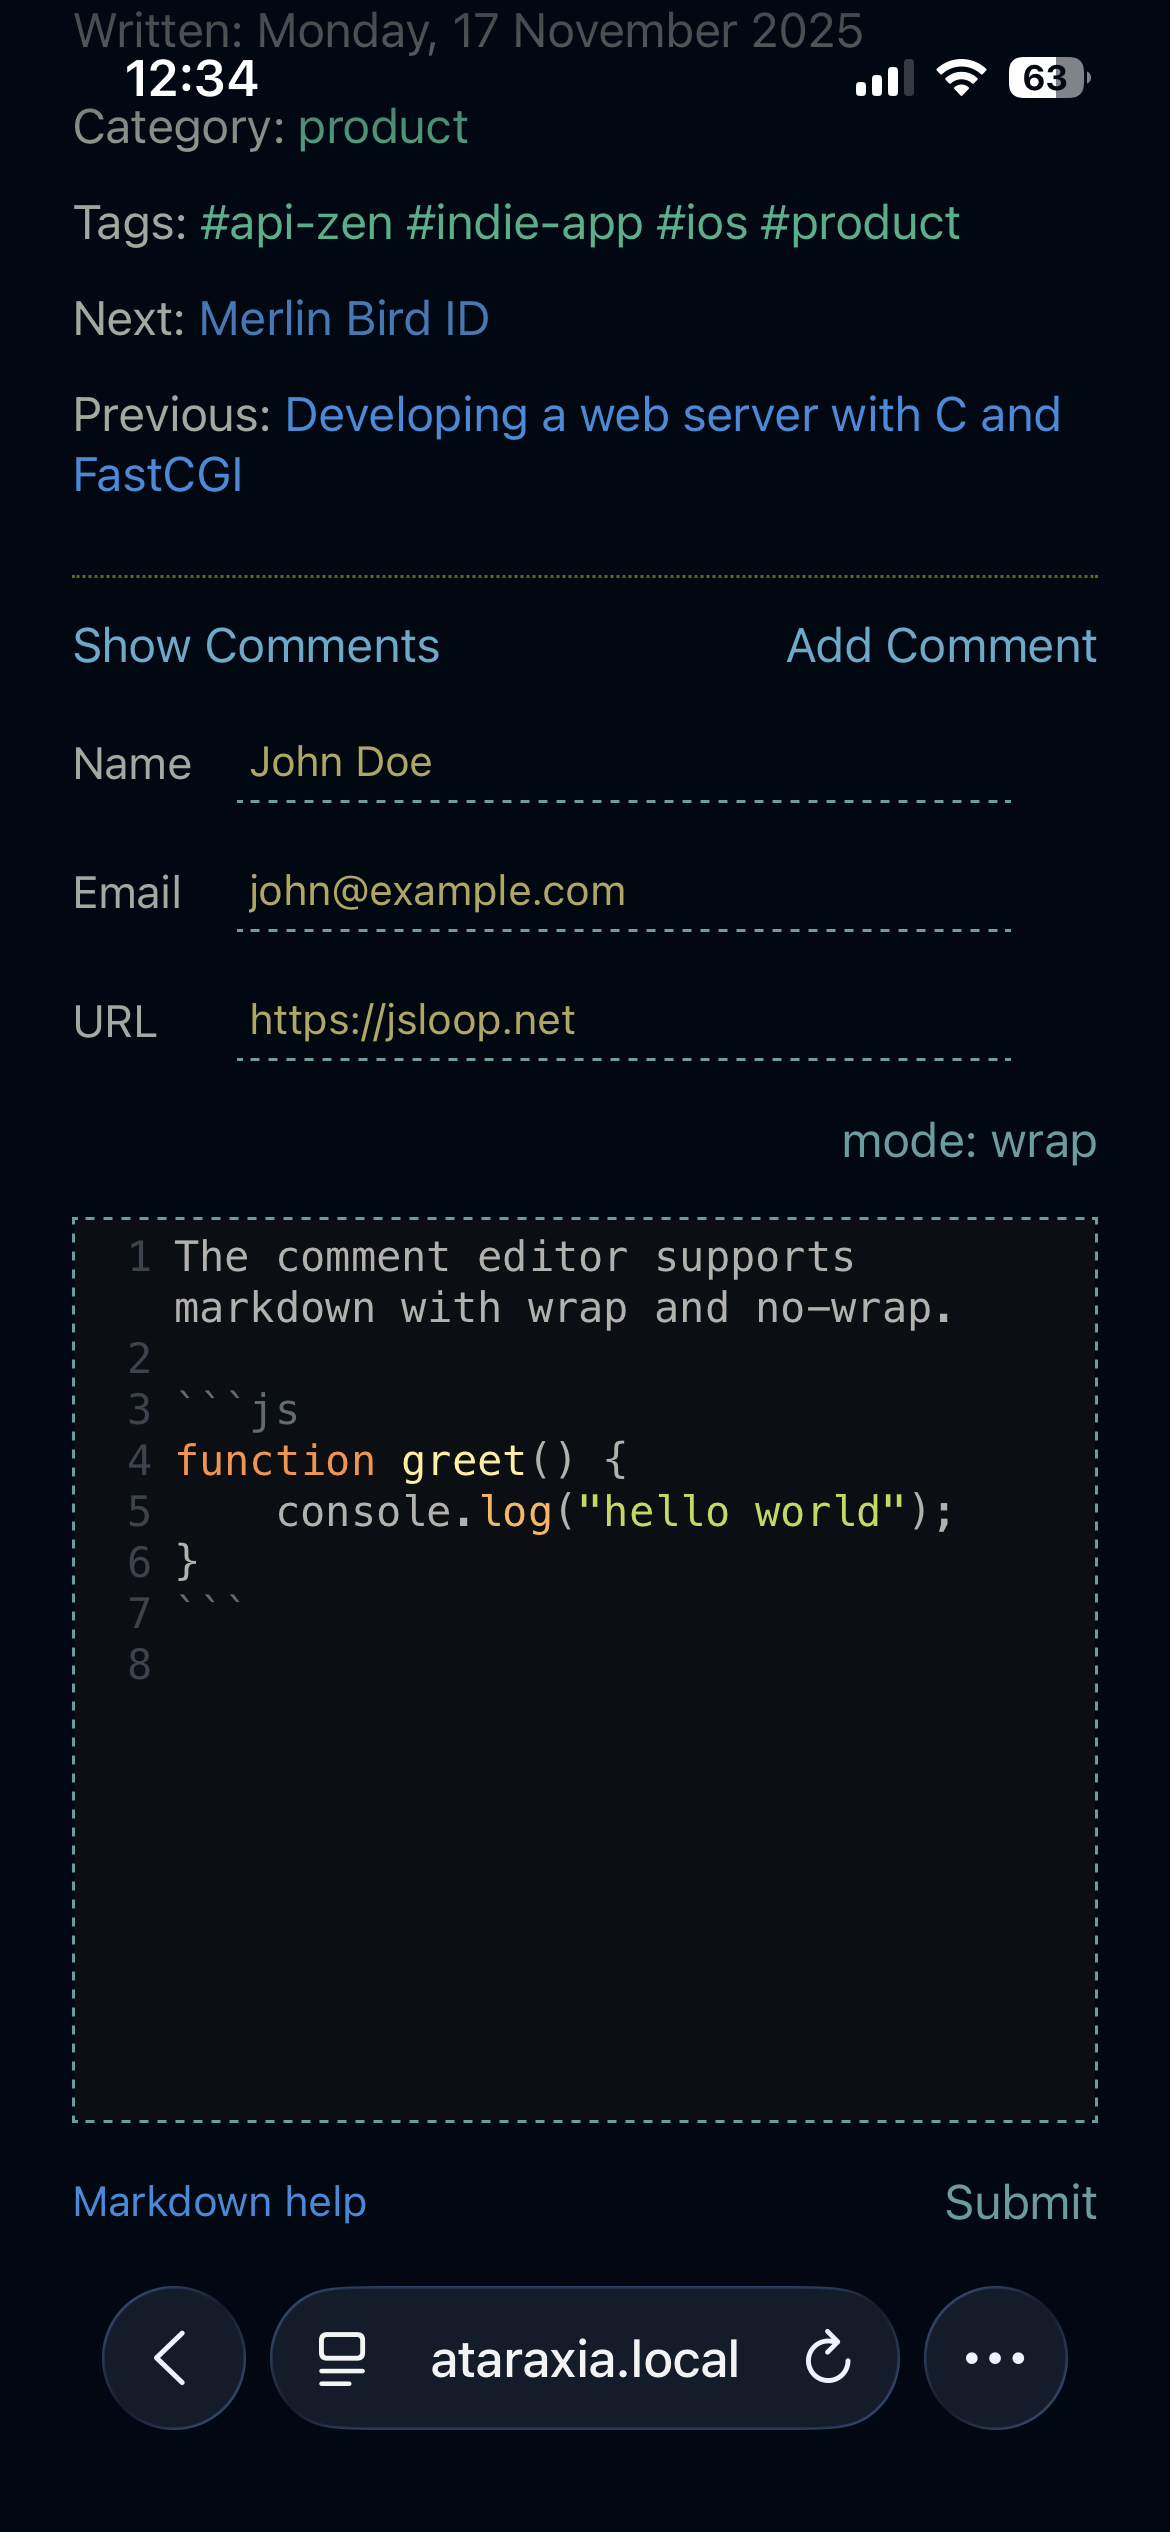Go to next post Merlin Bird ID
Viewport: 1170px width, 2532px height.
pyautogui.click(x=344, y=319)
